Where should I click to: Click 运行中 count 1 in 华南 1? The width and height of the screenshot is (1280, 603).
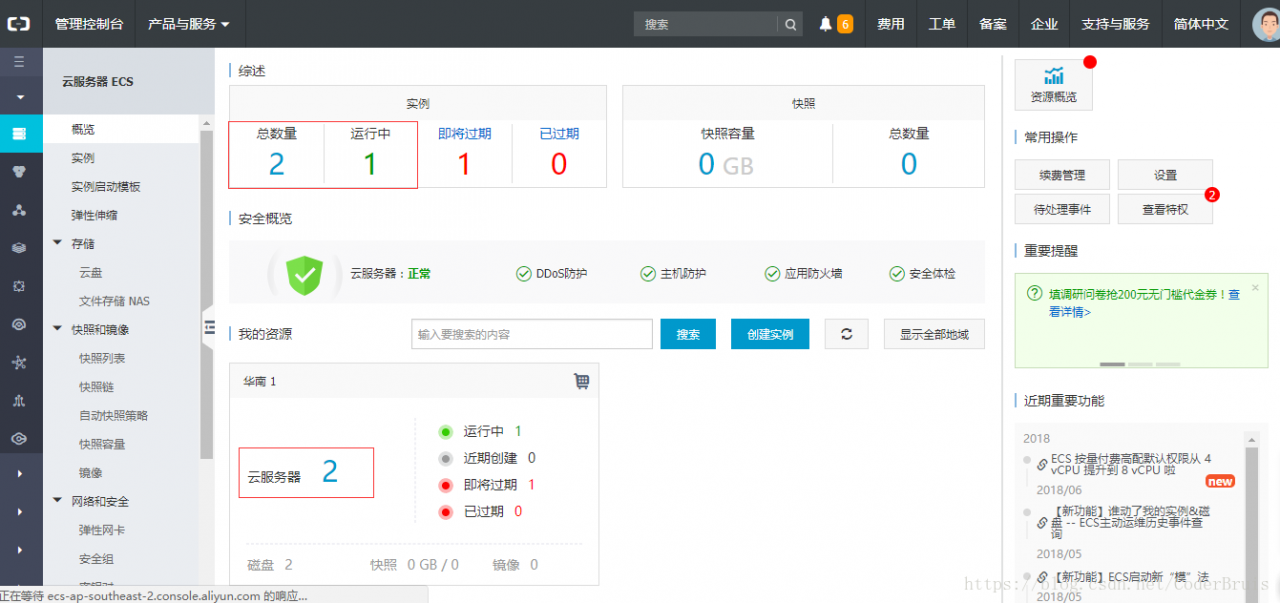[518, 431]
